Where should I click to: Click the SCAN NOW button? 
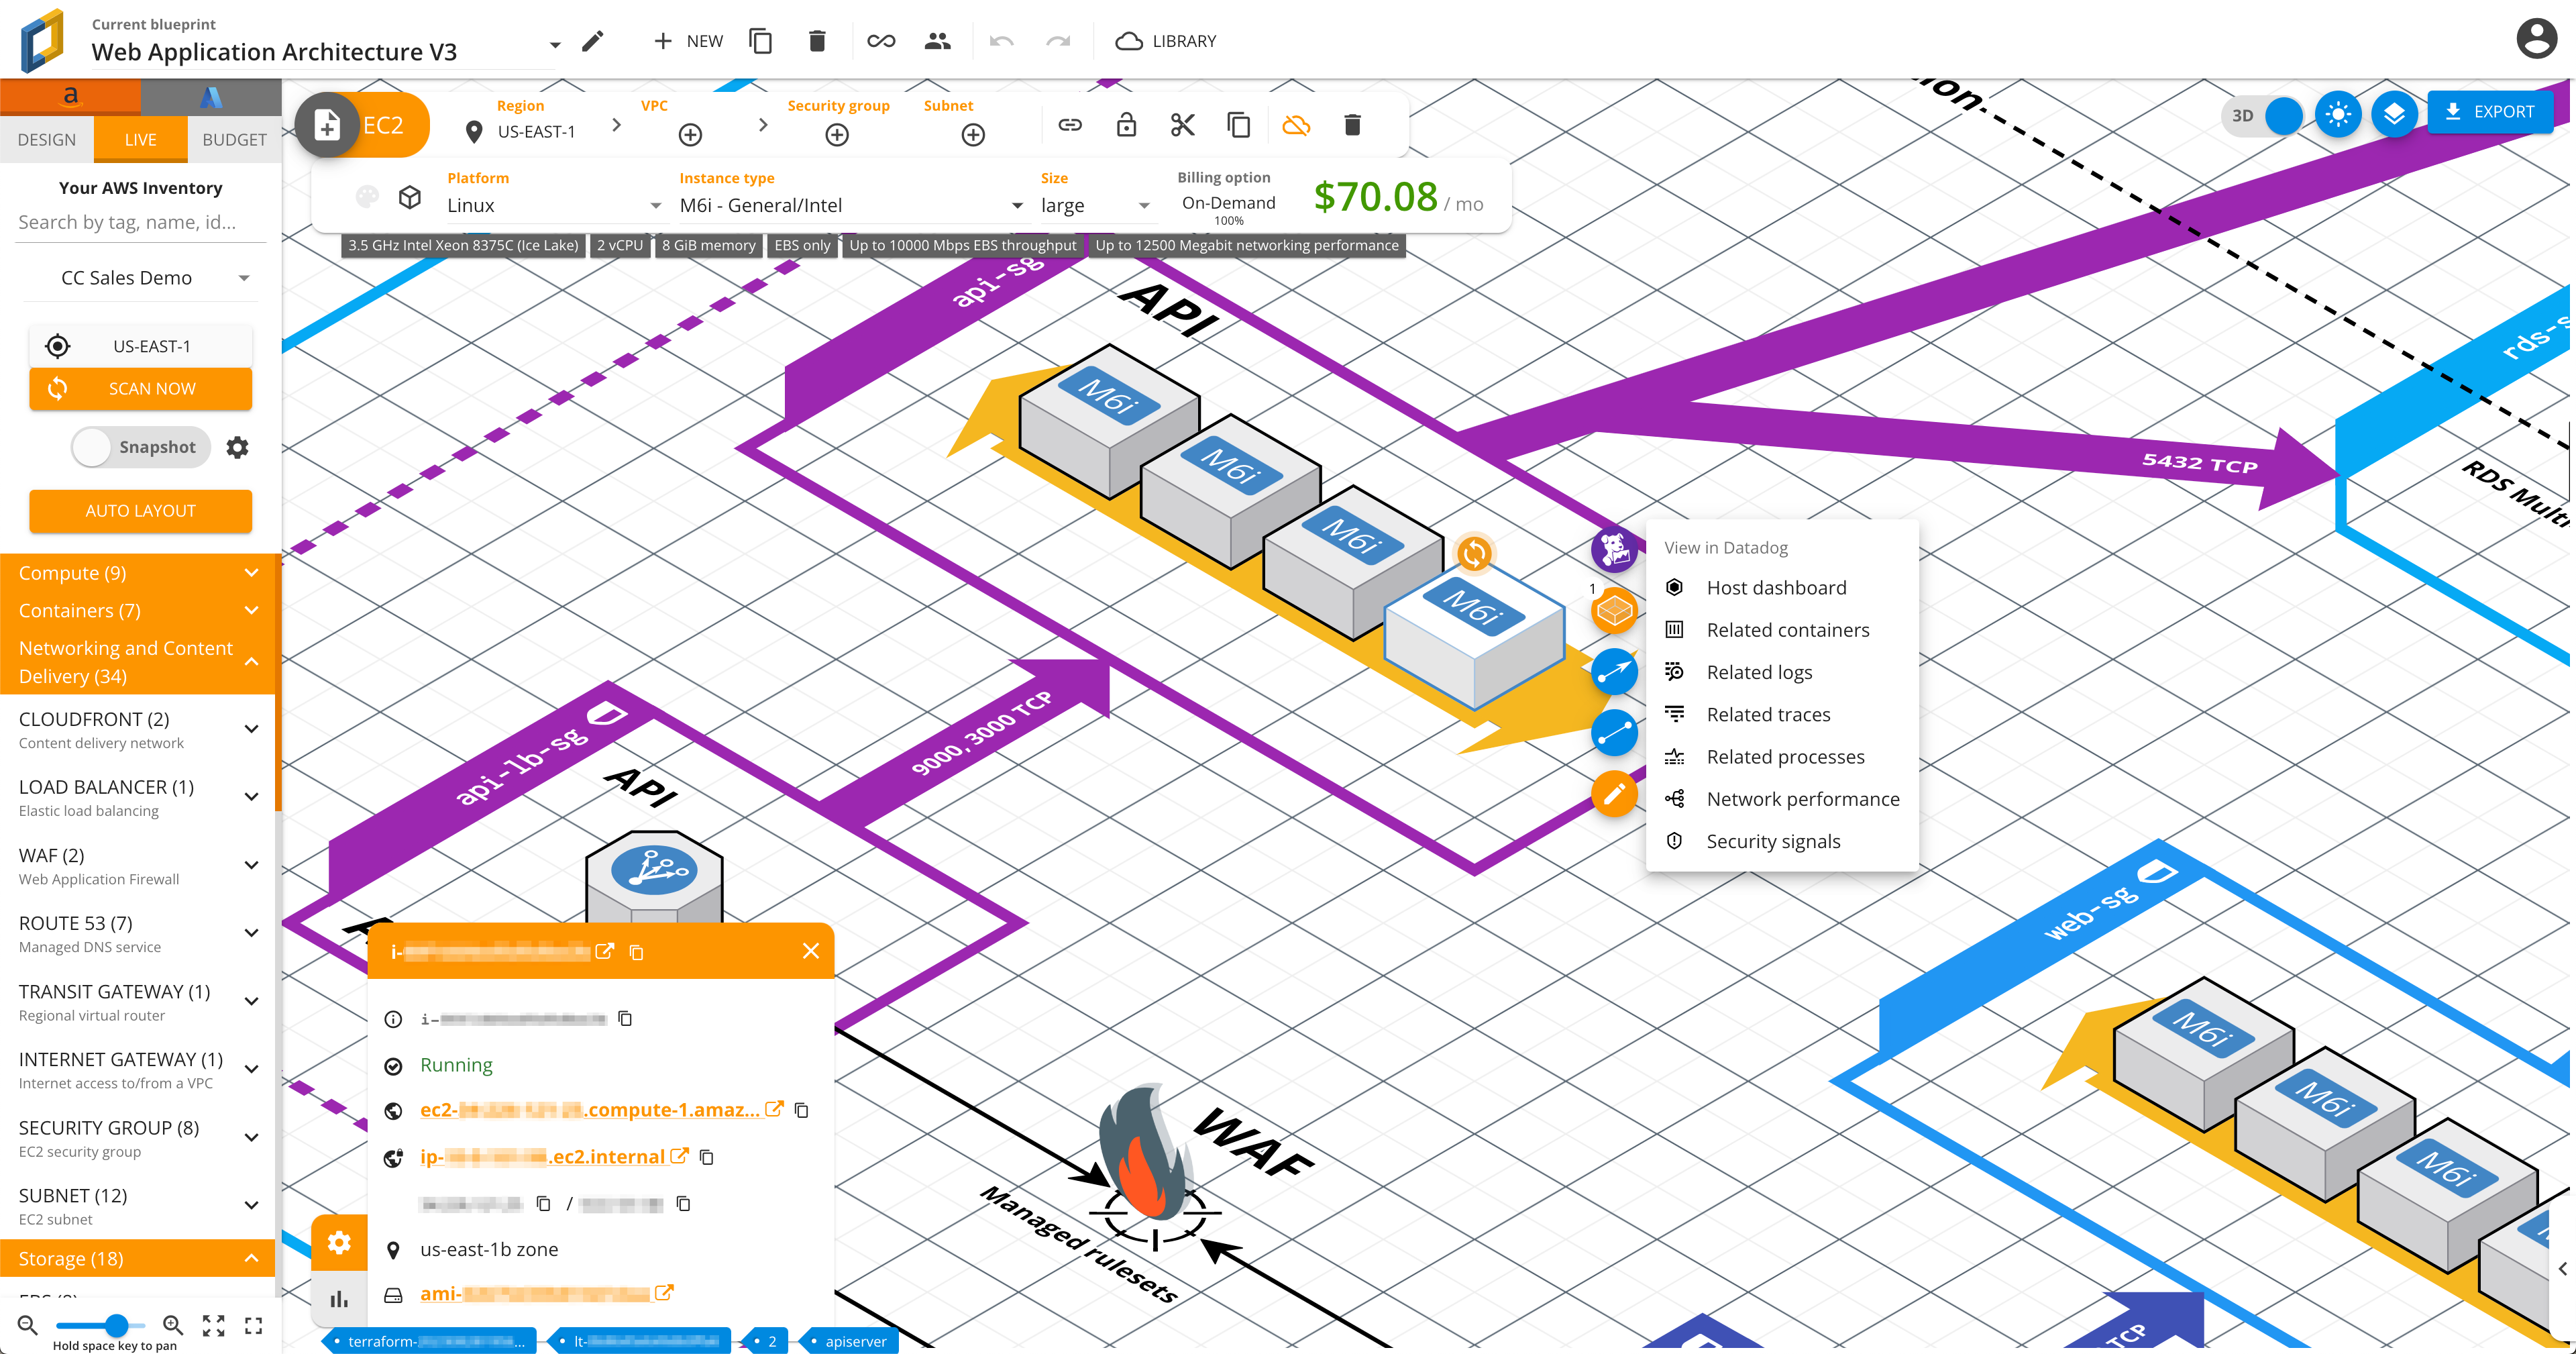click(x=140, y=388)
